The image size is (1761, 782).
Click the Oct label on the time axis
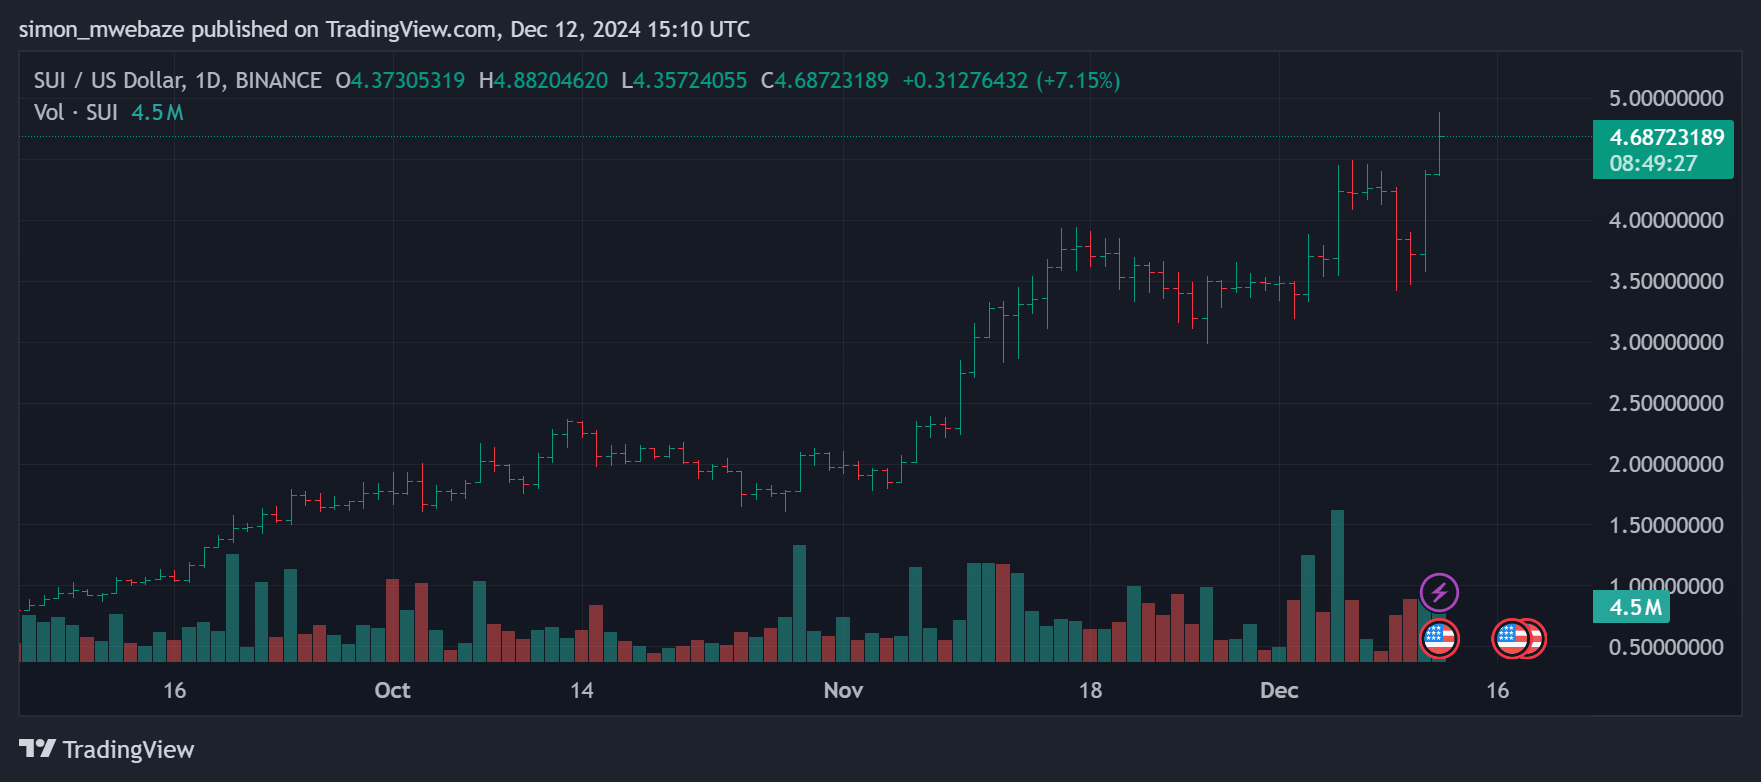tap(392, 690)
